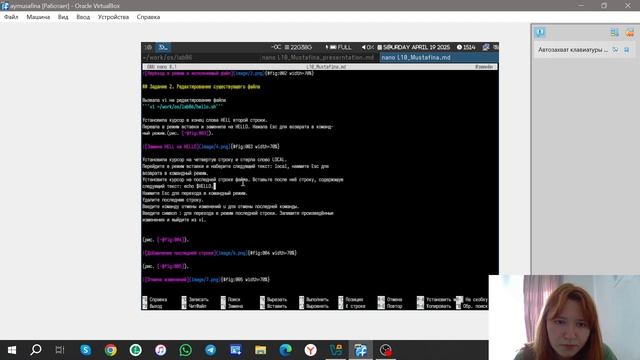Click the Позиция shortcut in the nano footer
The image size is (640, 360).
point(351,299)
